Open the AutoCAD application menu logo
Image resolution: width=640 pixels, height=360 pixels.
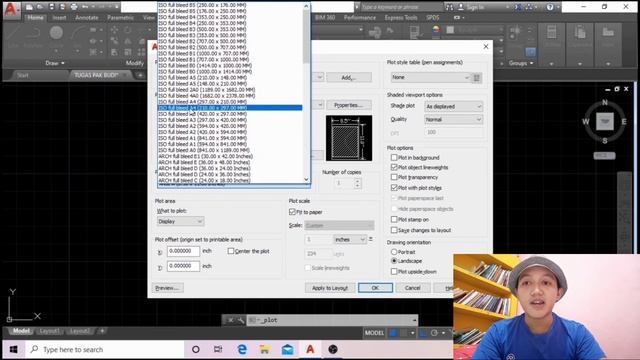pyautogui.click(x=11, y=10)
